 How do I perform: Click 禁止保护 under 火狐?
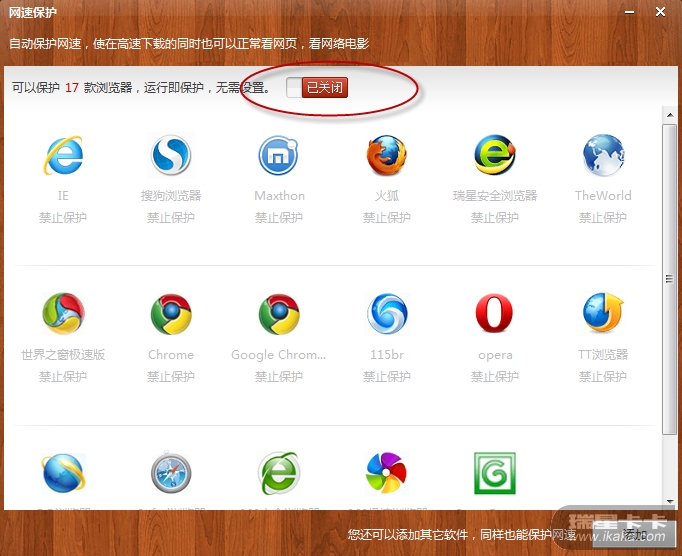point(387,217)
